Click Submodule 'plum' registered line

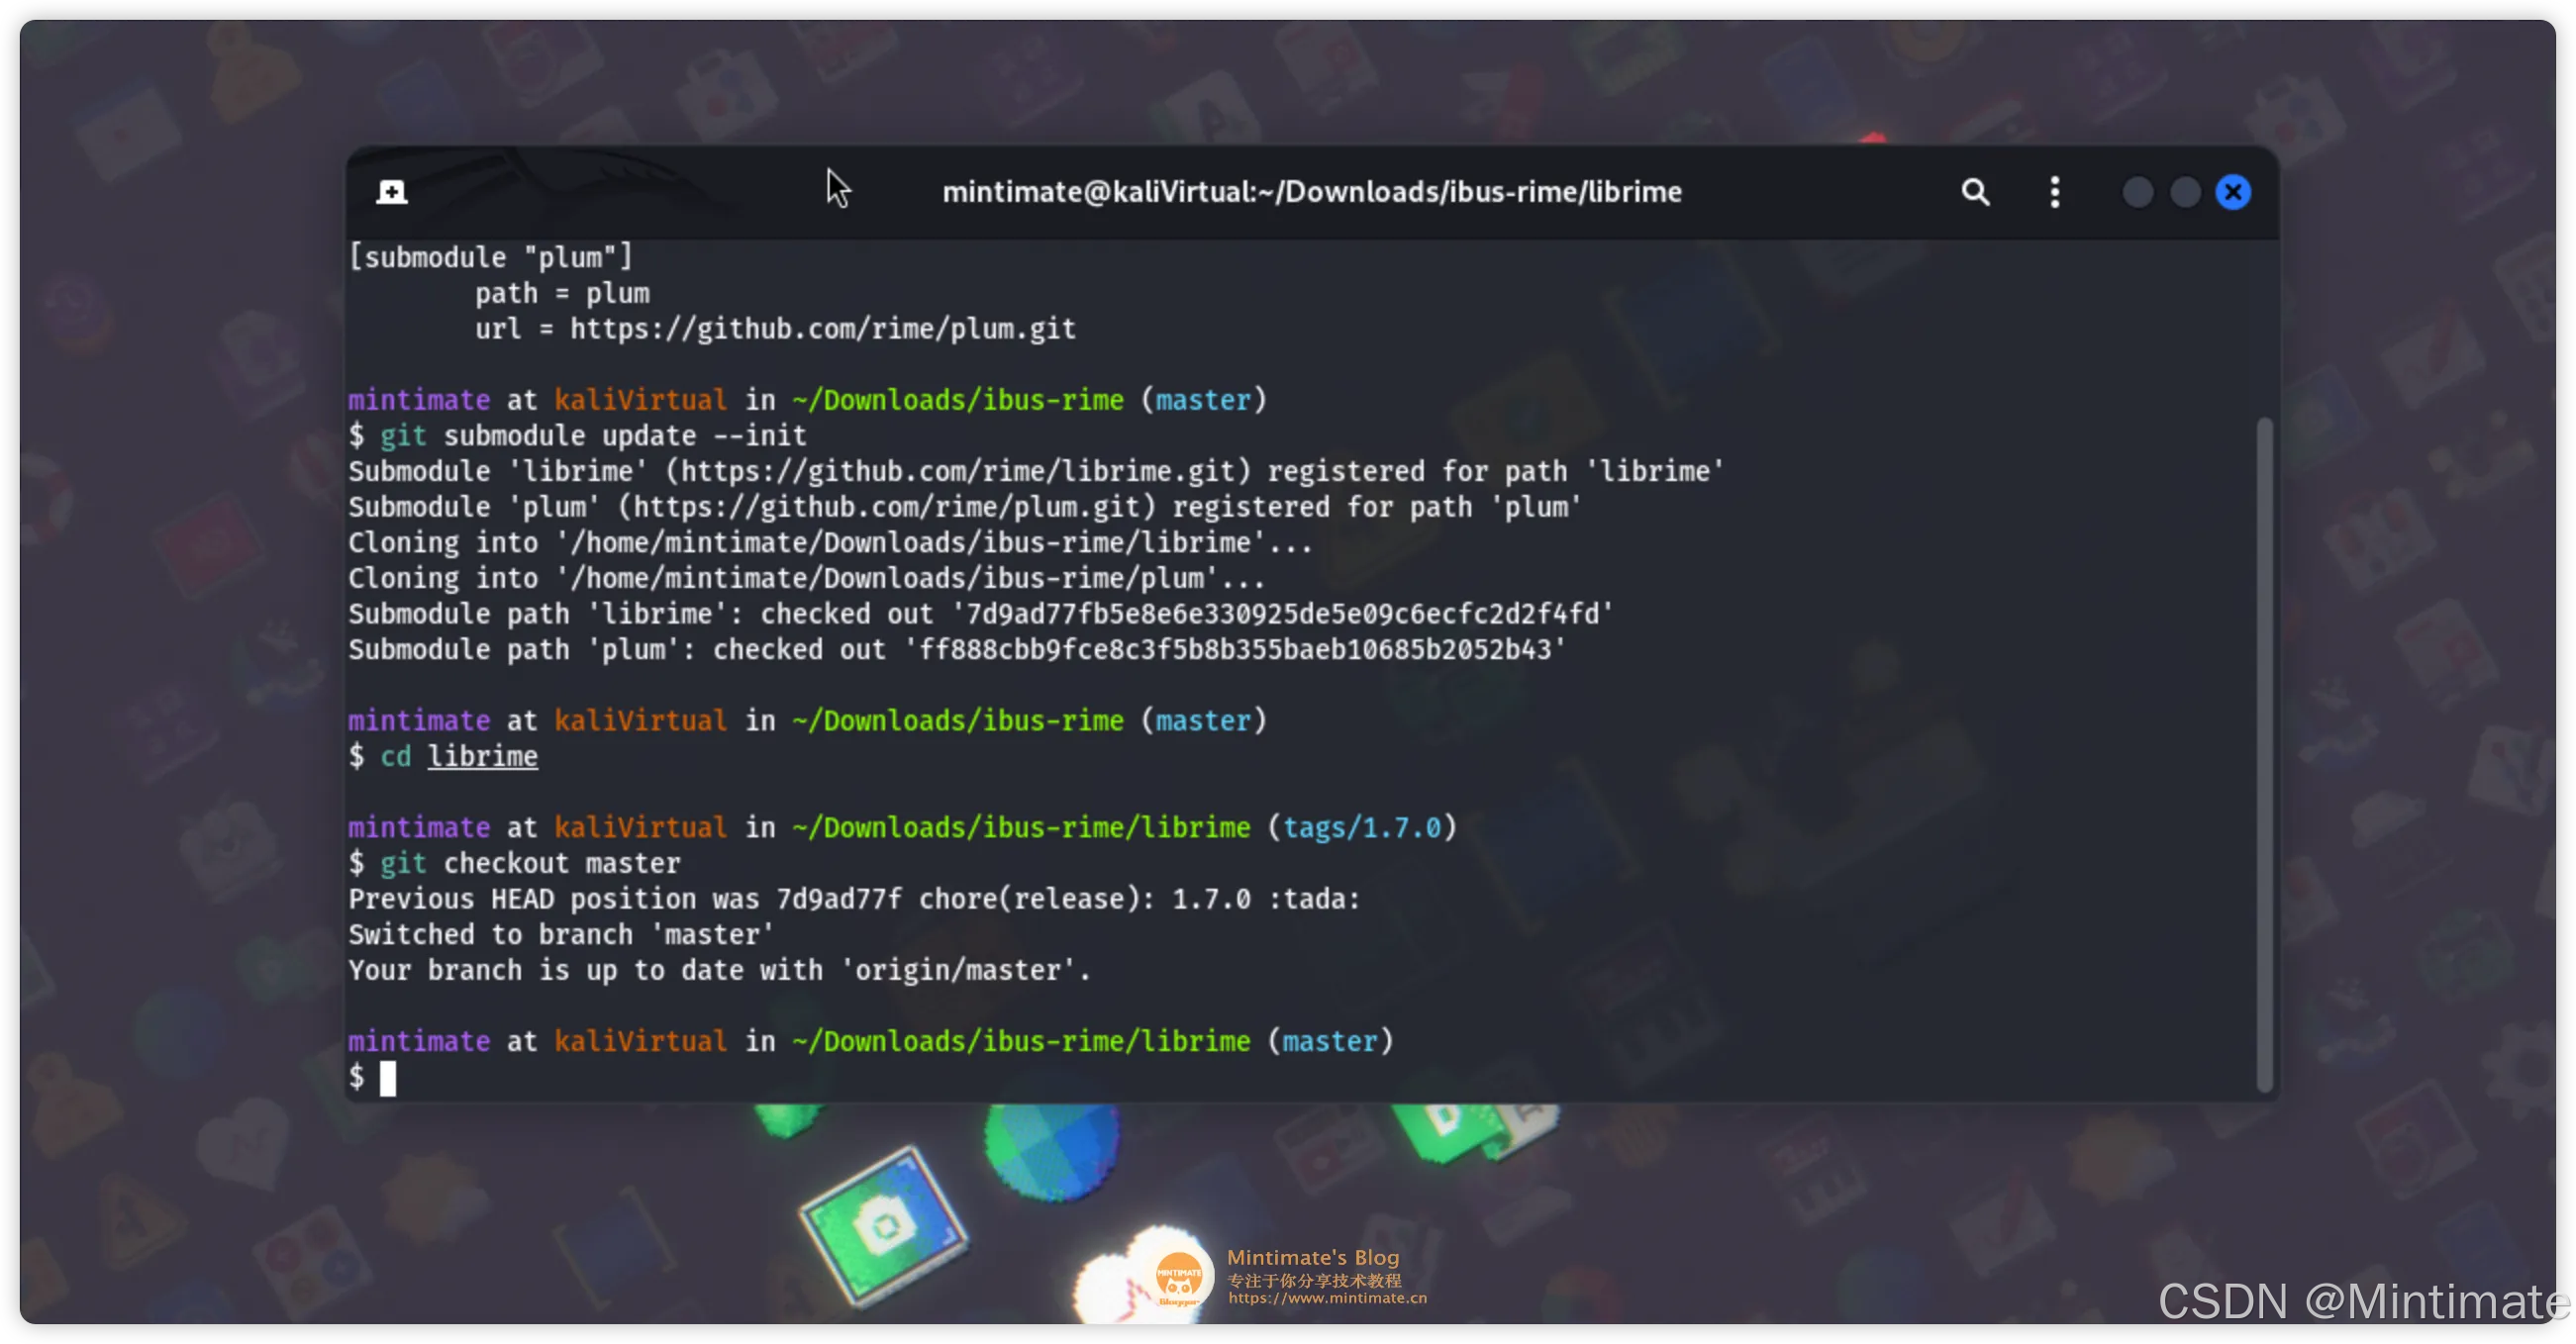(964, 508)
